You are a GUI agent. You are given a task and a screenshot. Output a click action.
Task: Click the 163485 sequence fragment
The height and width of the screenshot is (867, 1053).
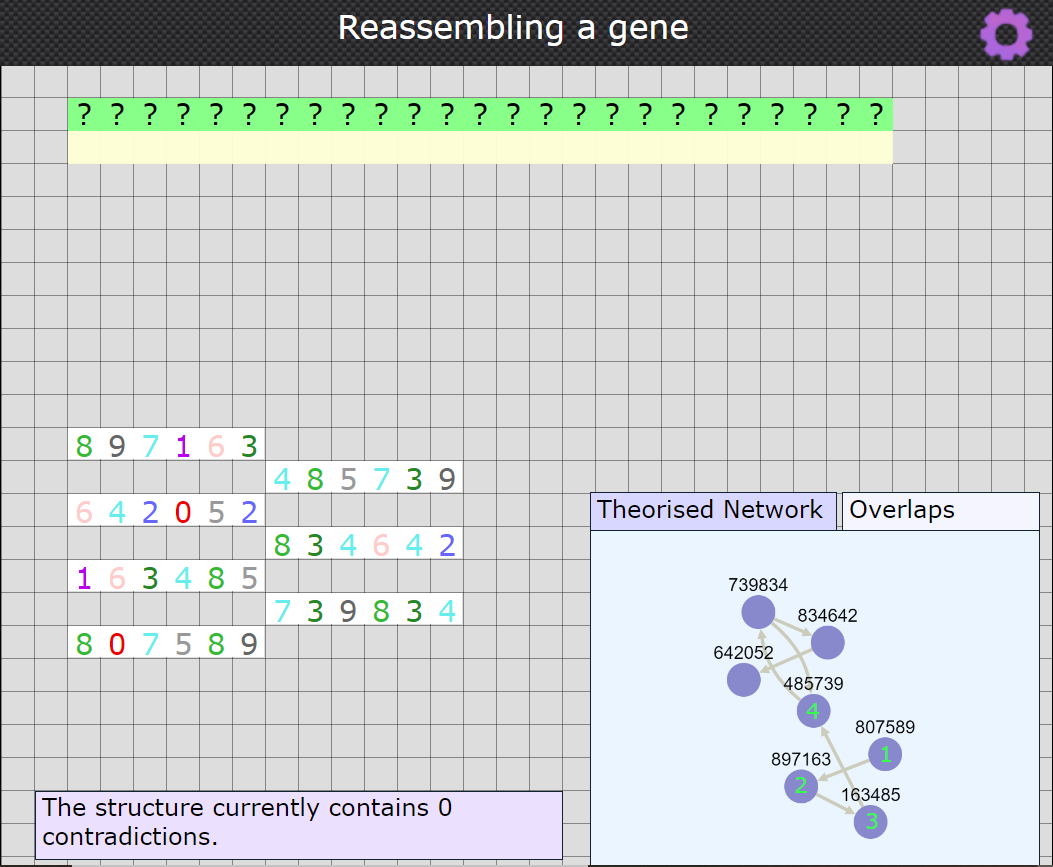coord(167,578)
